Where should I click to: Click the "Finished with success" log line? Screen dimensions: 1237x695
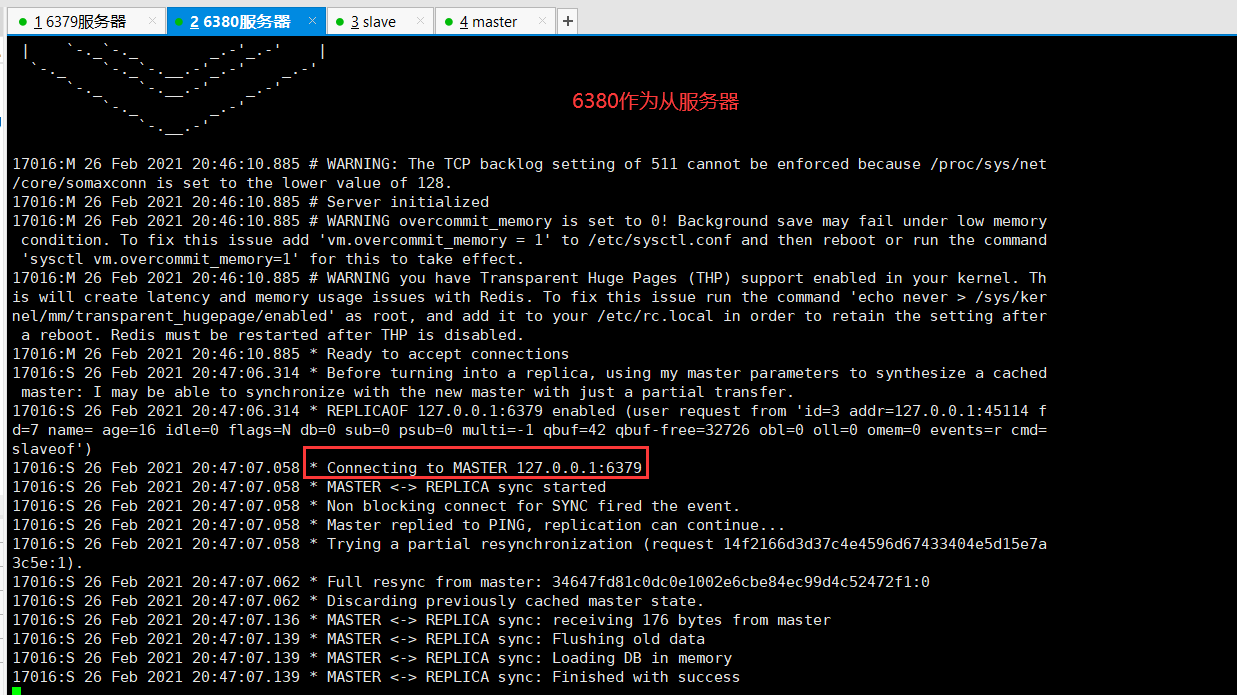[x=376, y=677]
